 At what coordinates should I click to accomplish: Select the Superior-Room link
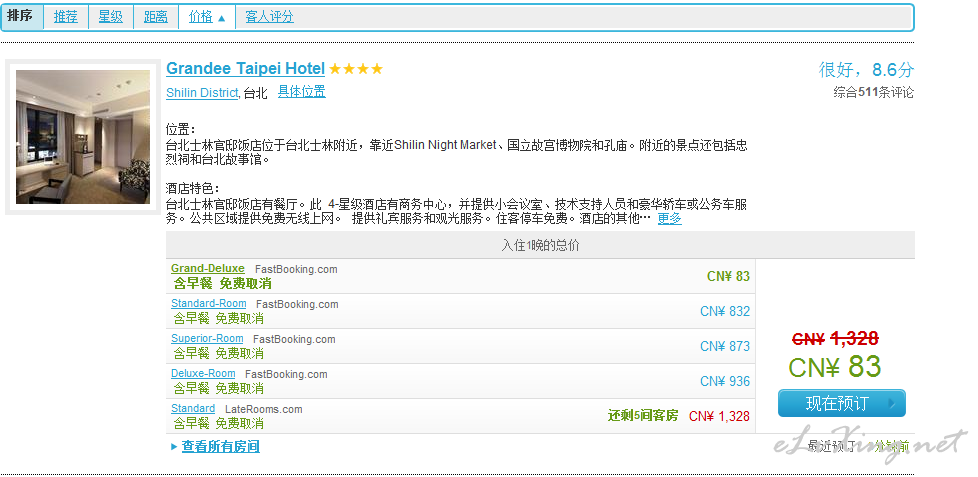pyautogui.click(x=207, y=339)
